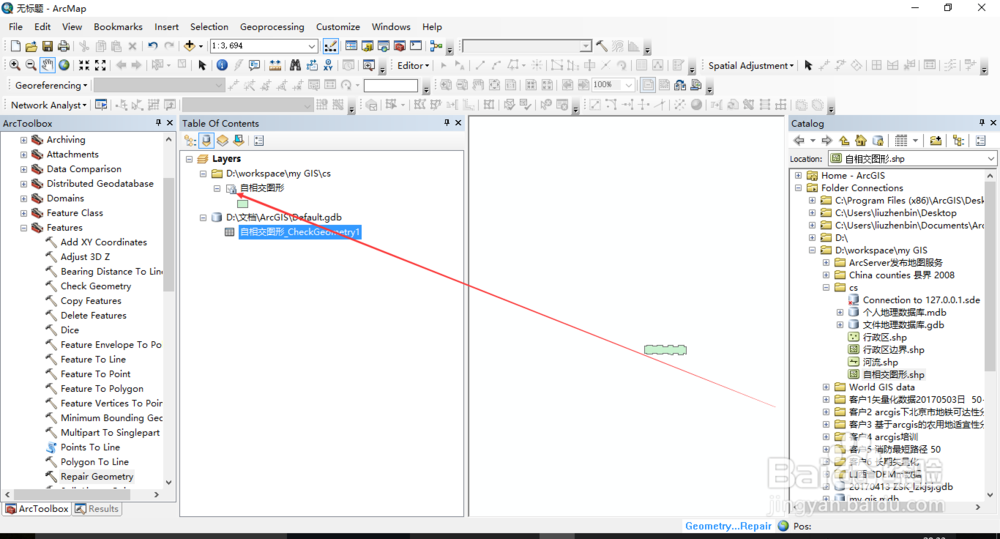Screen dimensions: 1000x539
Task: Switch to the Results tab
Action: [x=96, y=509]
